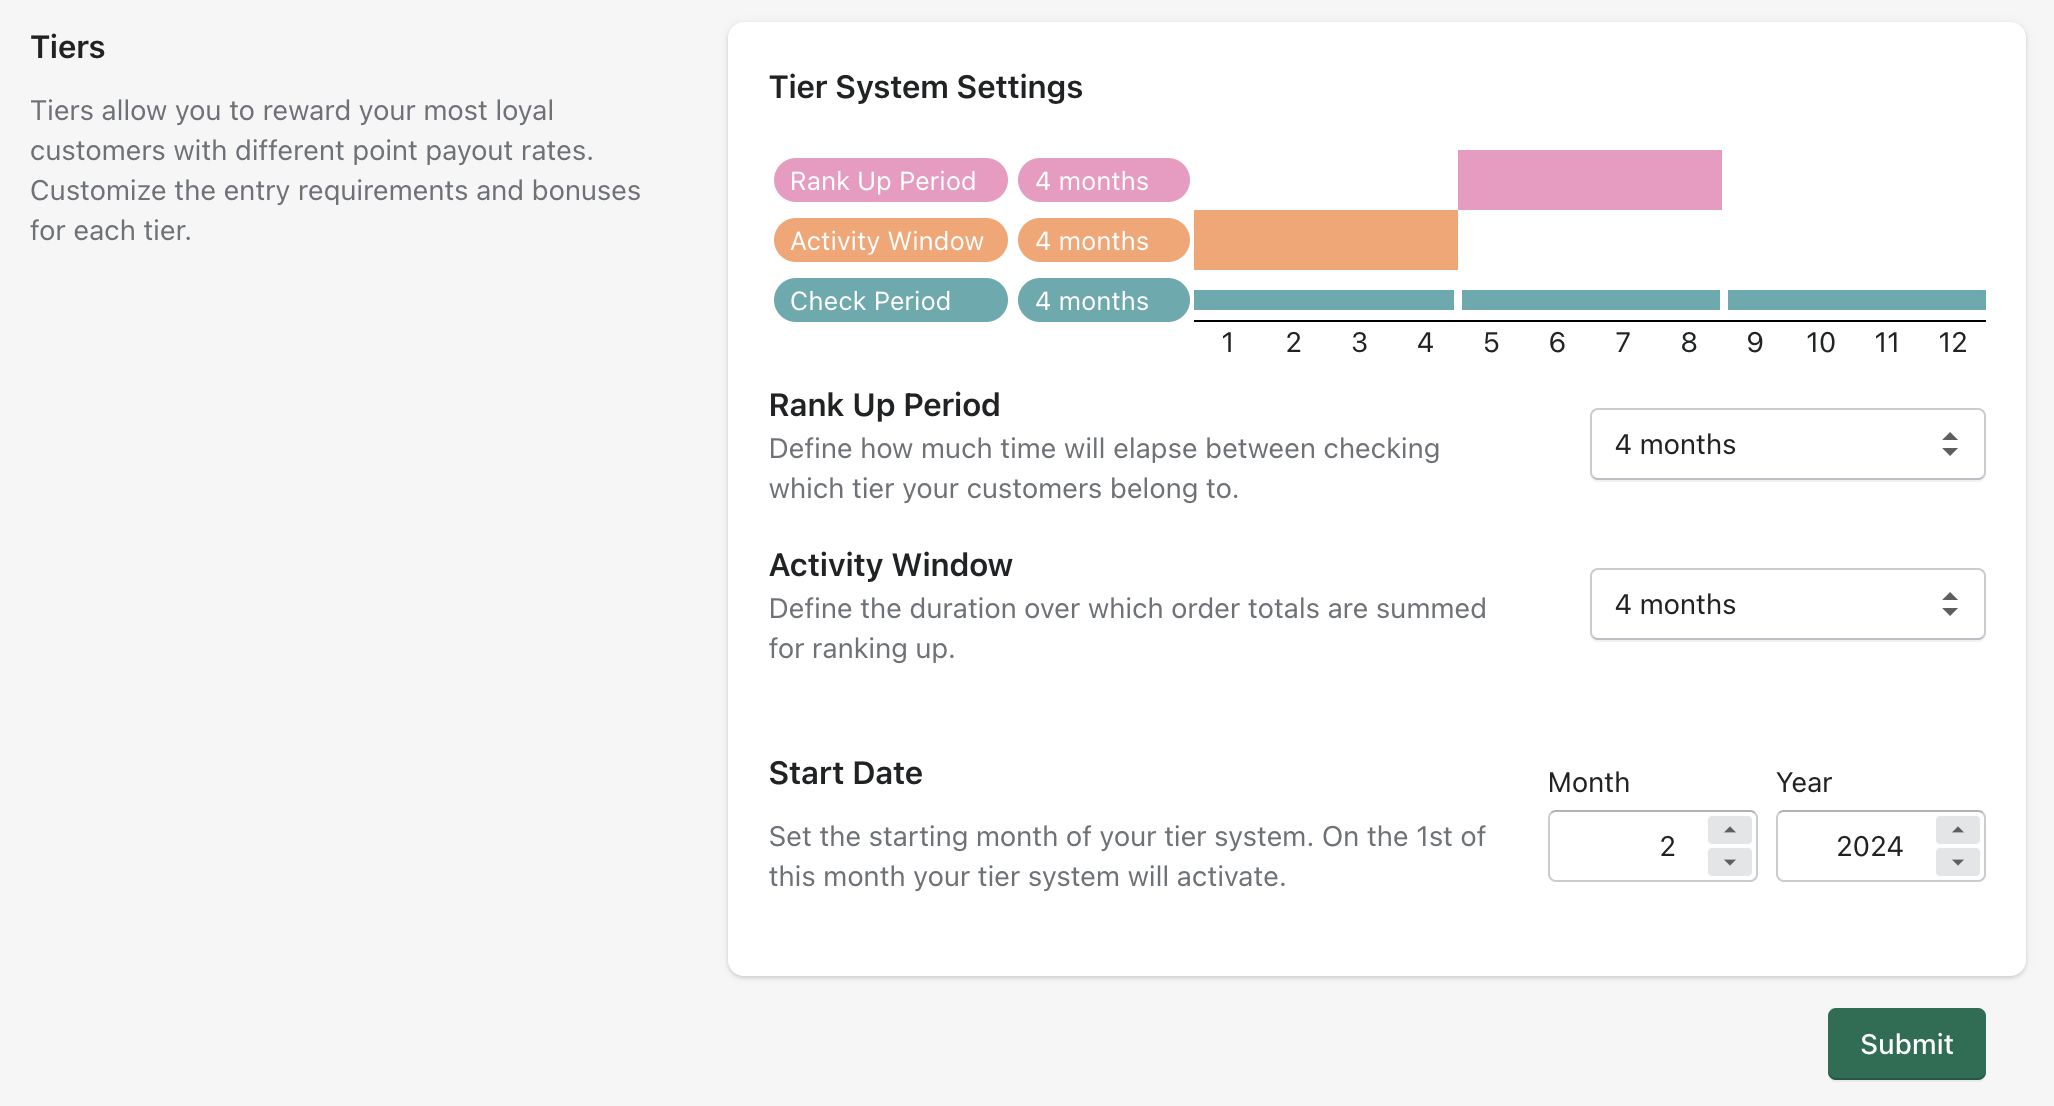Click the pink rank up bar in chart
Image resolution: width=2054 pixels, height=1106 pixels.
coord(1589,180)
